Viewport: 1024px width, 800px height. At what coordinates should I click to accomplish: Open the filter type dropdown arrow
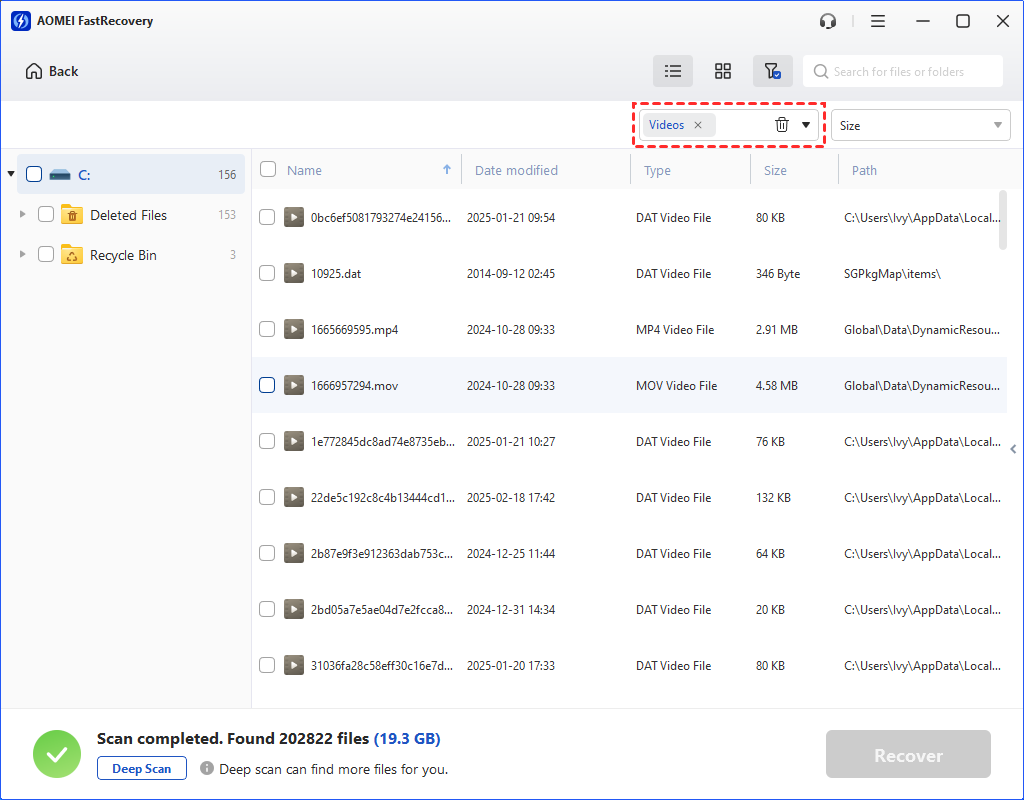(806, 125)
